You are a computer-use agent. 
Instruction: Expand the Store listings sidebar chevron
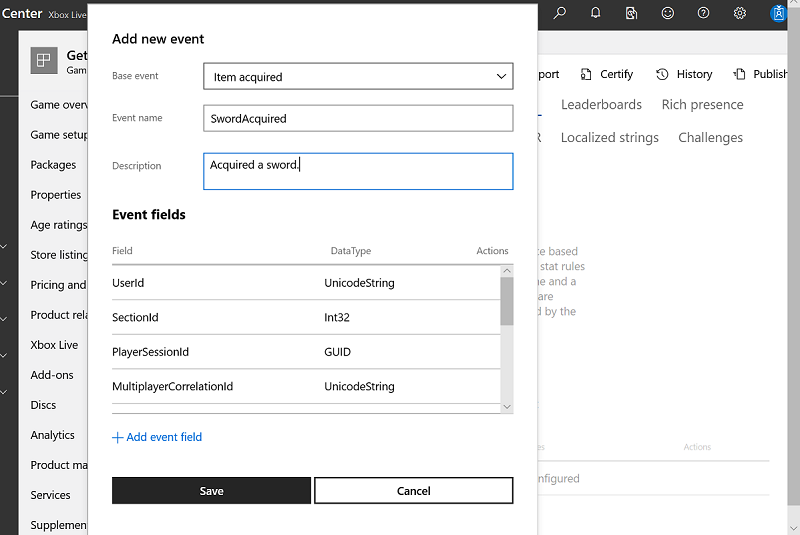(x=4, y=247)
